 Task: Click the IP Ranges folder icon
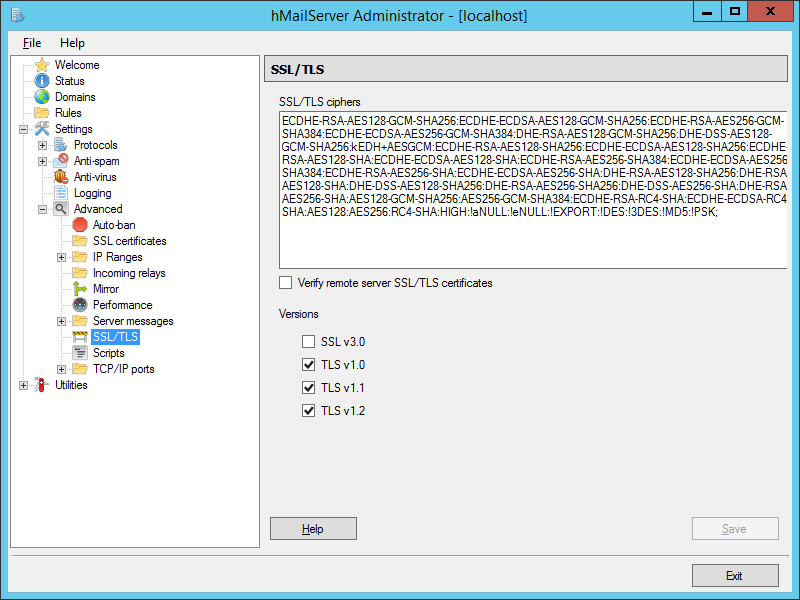coord(80,257)
